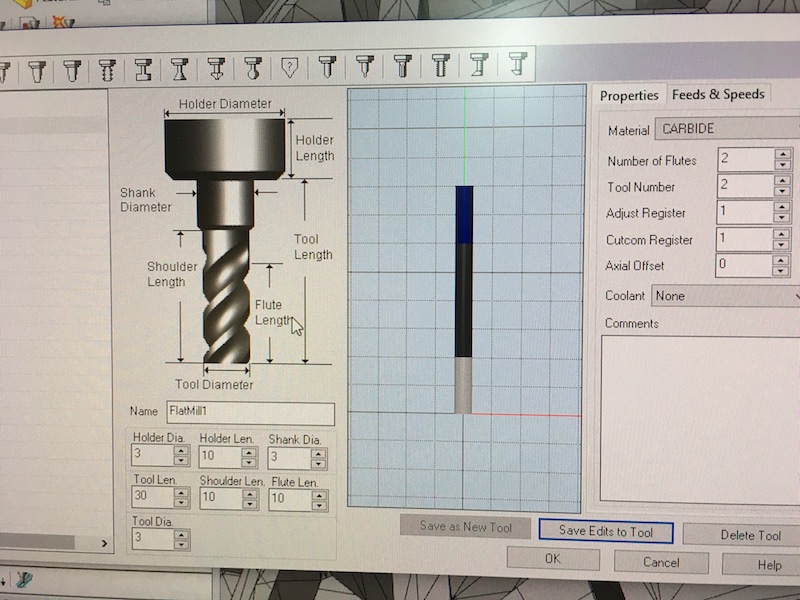Click the Name field containing FlatMill1
Image resolution: width=800 pixels, height=600 pixels.
pyautogui.click(x=251, y=413)
